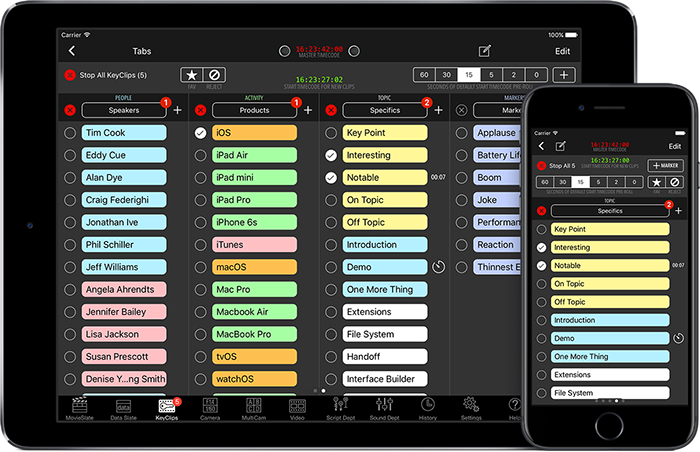Tap the Demo timer icon on iPad
Screen dimensions: 700x452
(438, 267)
